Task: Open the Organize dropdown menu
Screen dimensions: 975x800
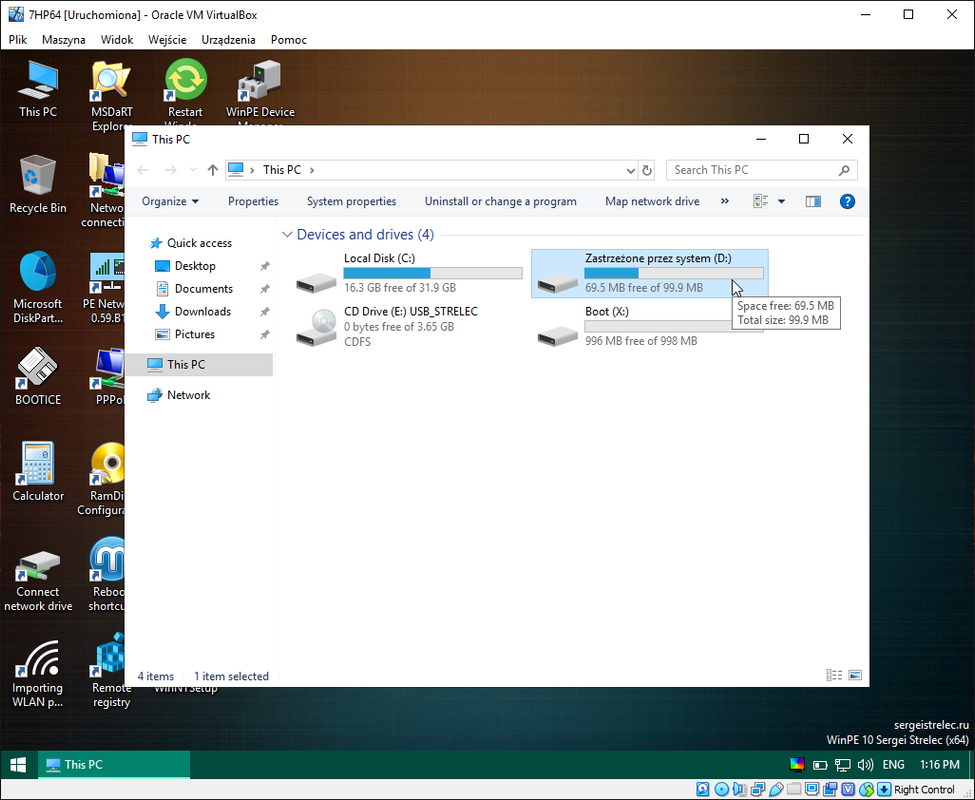Action: pyautogui.click(x=170, y=201)
